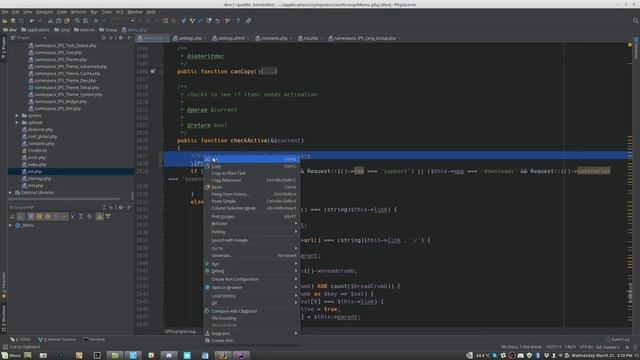Open the VCS menu

click(119, 12)
